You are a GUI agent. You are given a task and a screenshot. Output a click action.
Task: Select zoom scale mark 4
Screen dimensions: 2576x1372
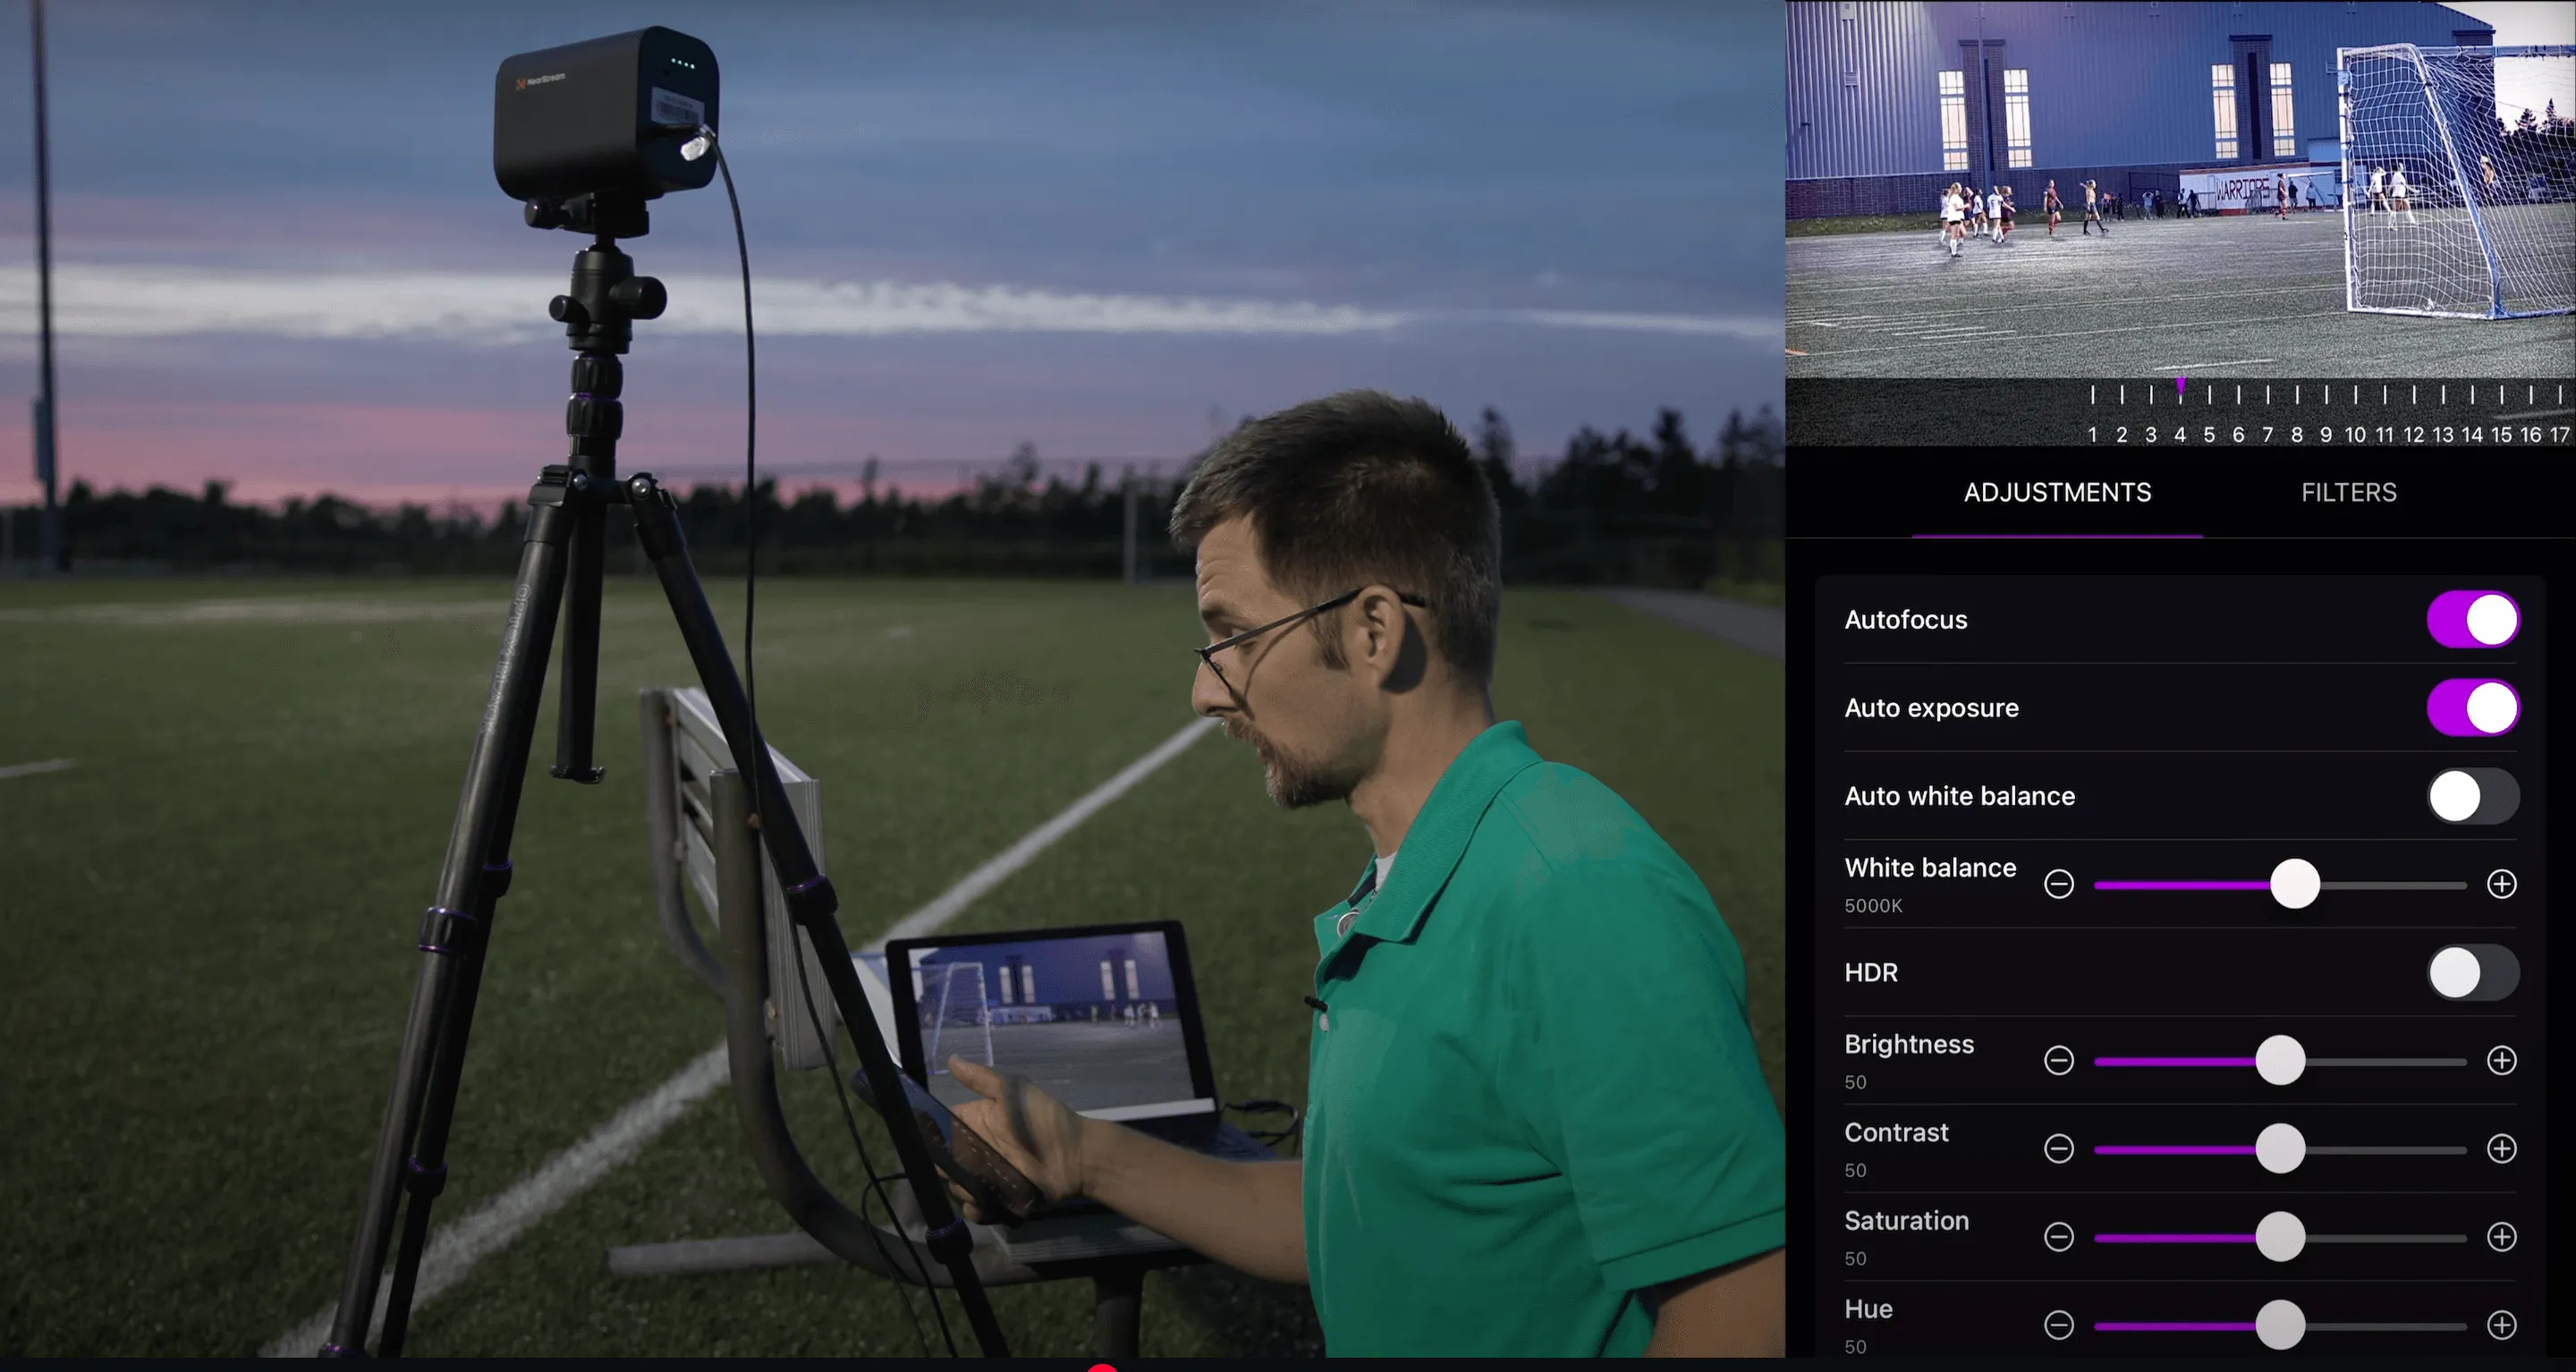[x=2180, y=435]
